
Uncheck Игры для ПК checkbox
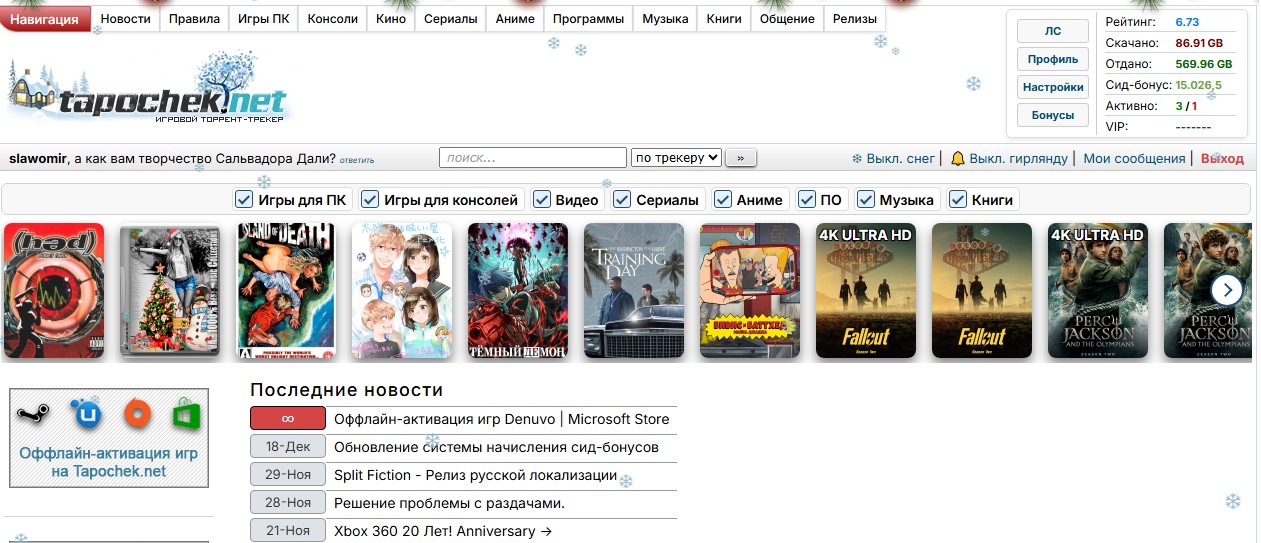(243, 199)
